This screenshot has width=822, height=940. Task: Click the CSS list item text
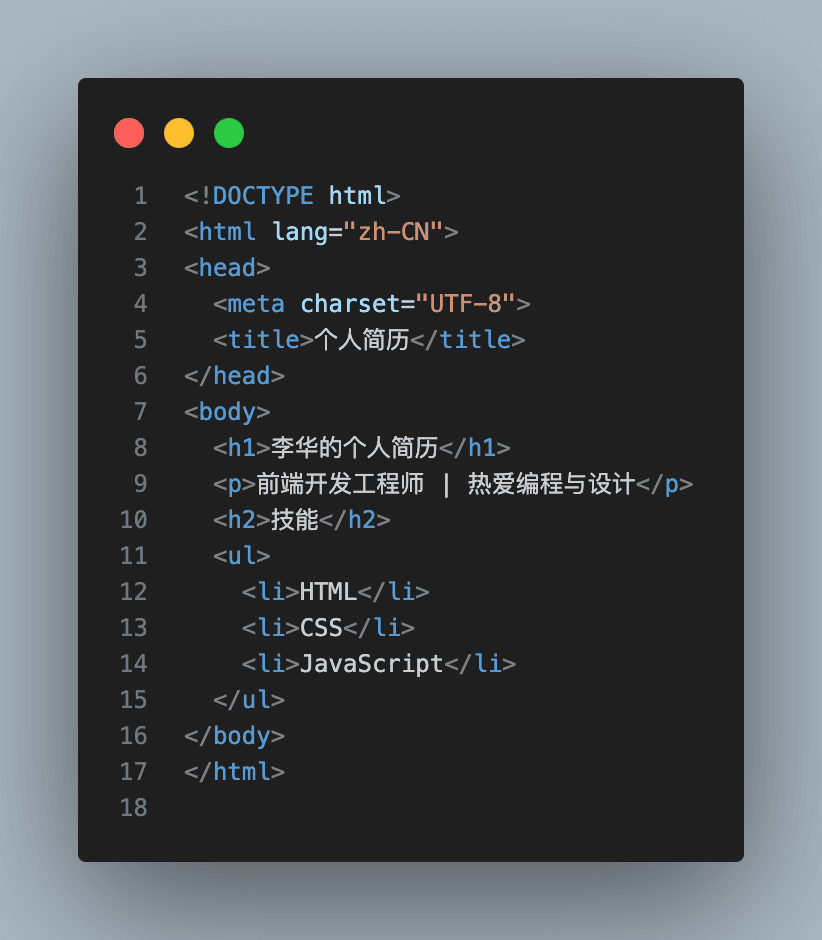tap(321, 628)
